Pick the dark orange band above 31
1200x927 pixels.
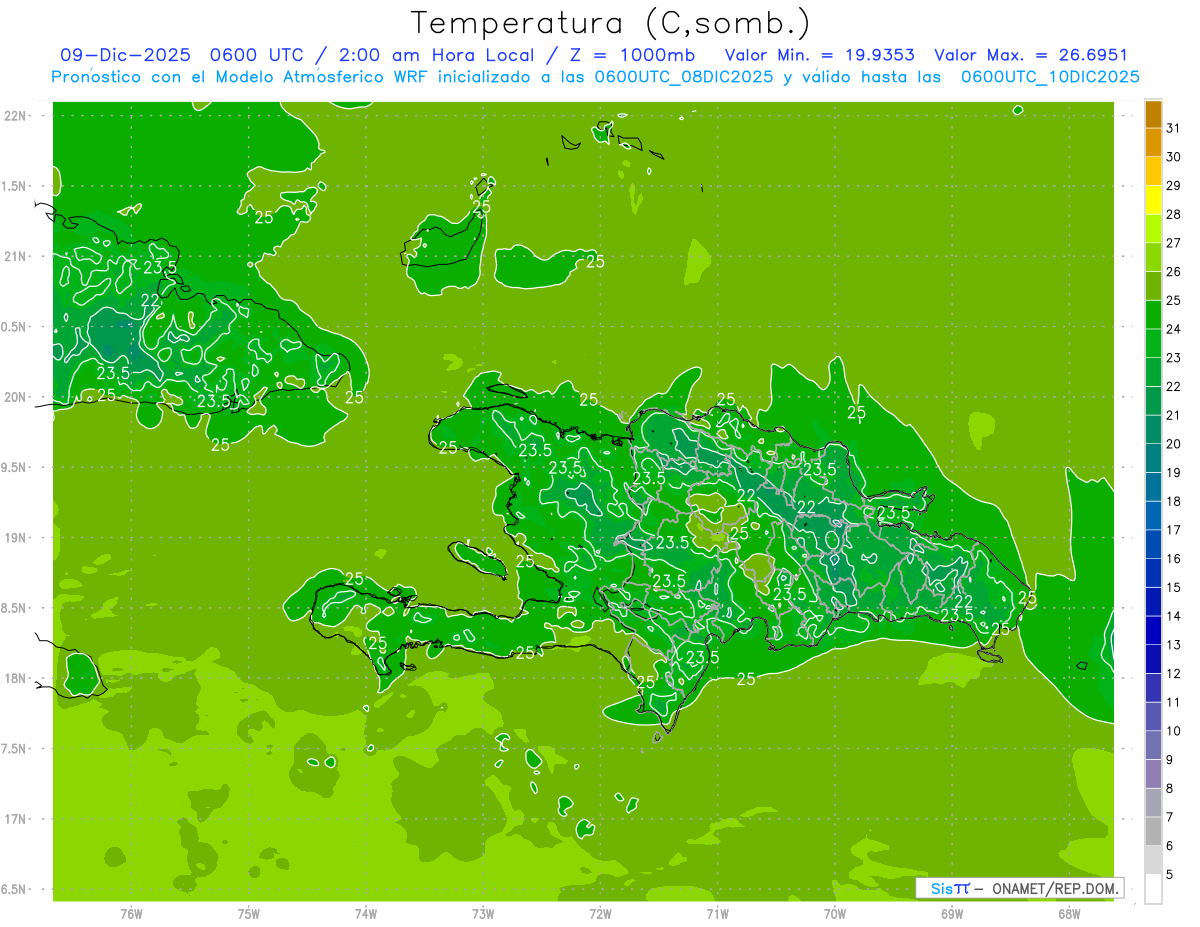1153,114
